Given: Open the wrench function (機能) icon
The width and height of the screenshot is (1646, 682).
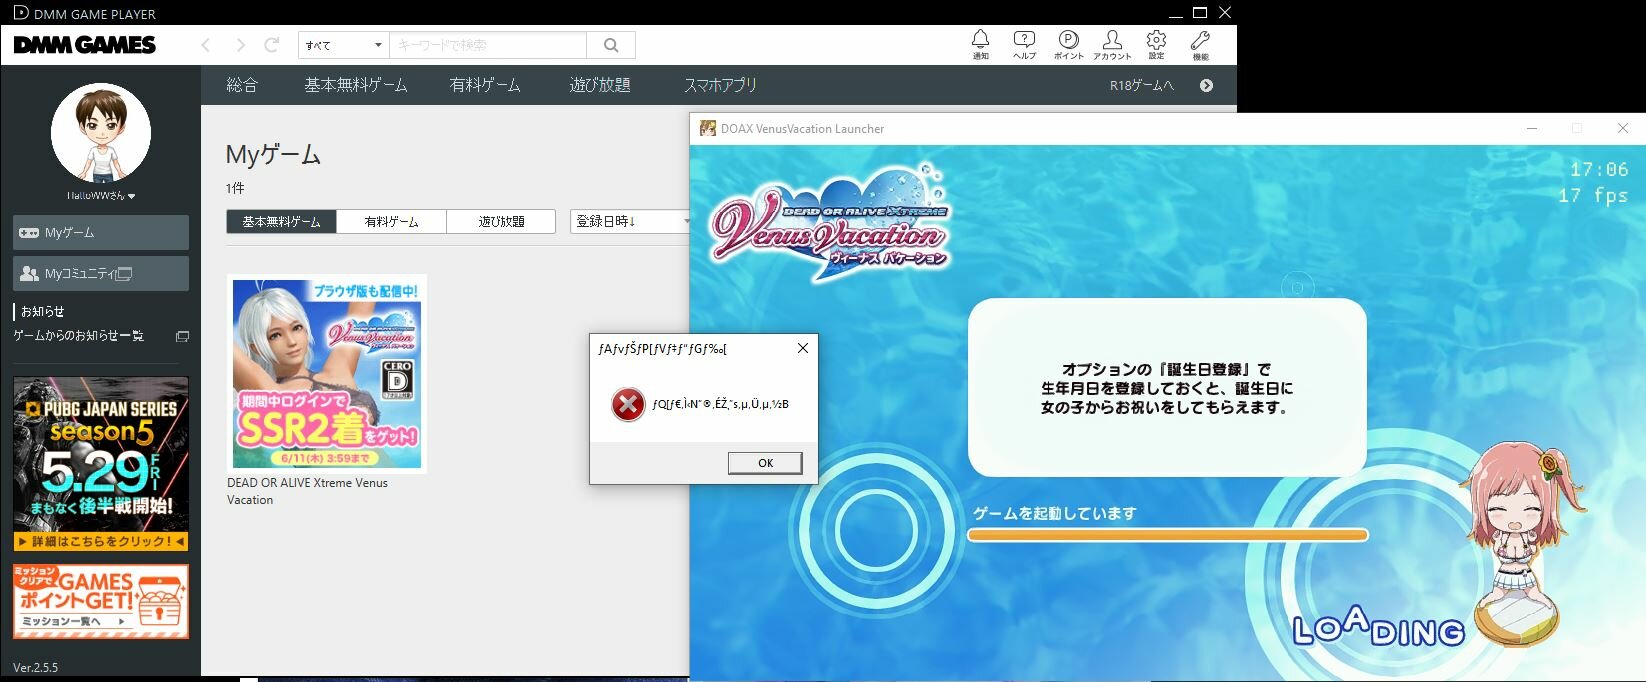Looking at the screenshot, I should click(x=1200, y=44).
